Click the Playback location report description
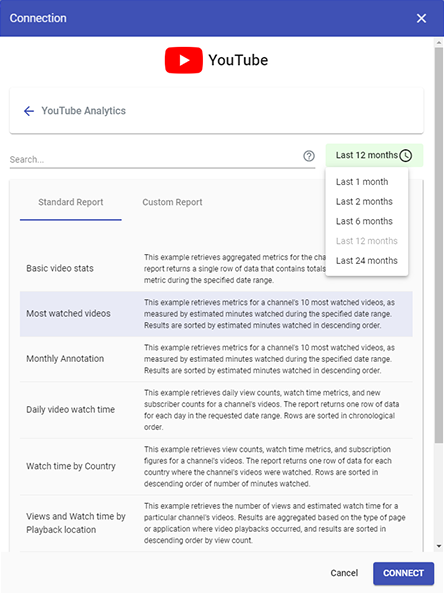Image resolution: width=444 pixels, height=593 pixels. [x=275, y=523]
